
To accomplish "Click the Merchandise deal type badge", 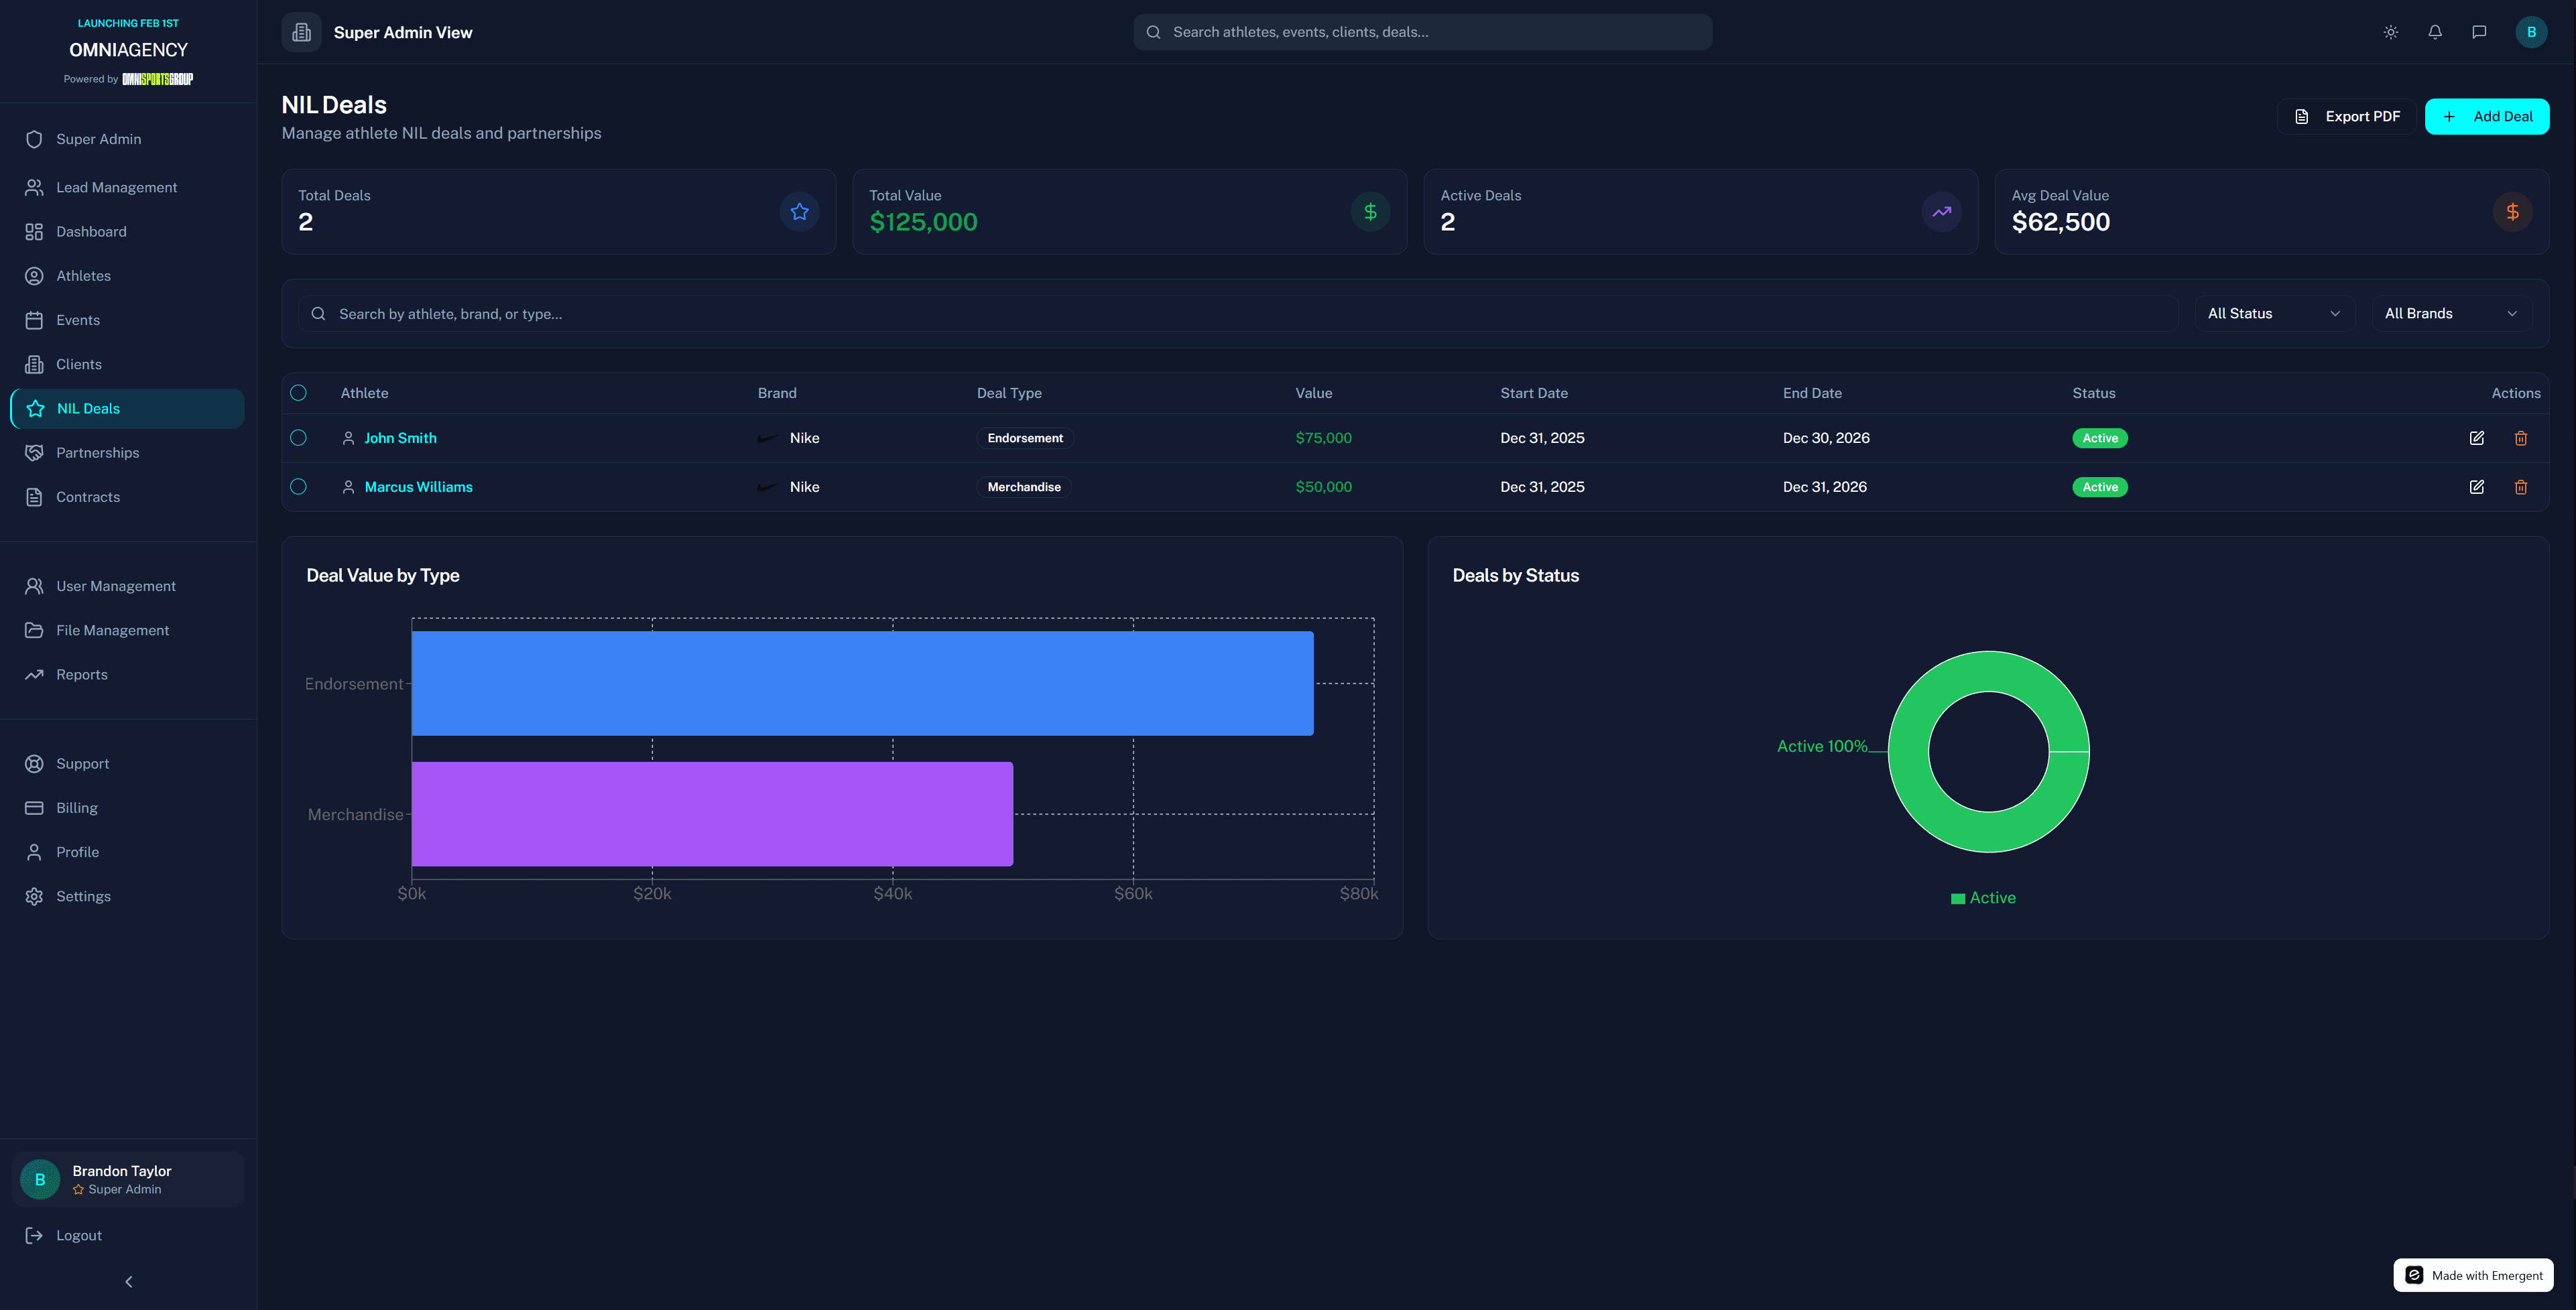I will [1023, 487].
